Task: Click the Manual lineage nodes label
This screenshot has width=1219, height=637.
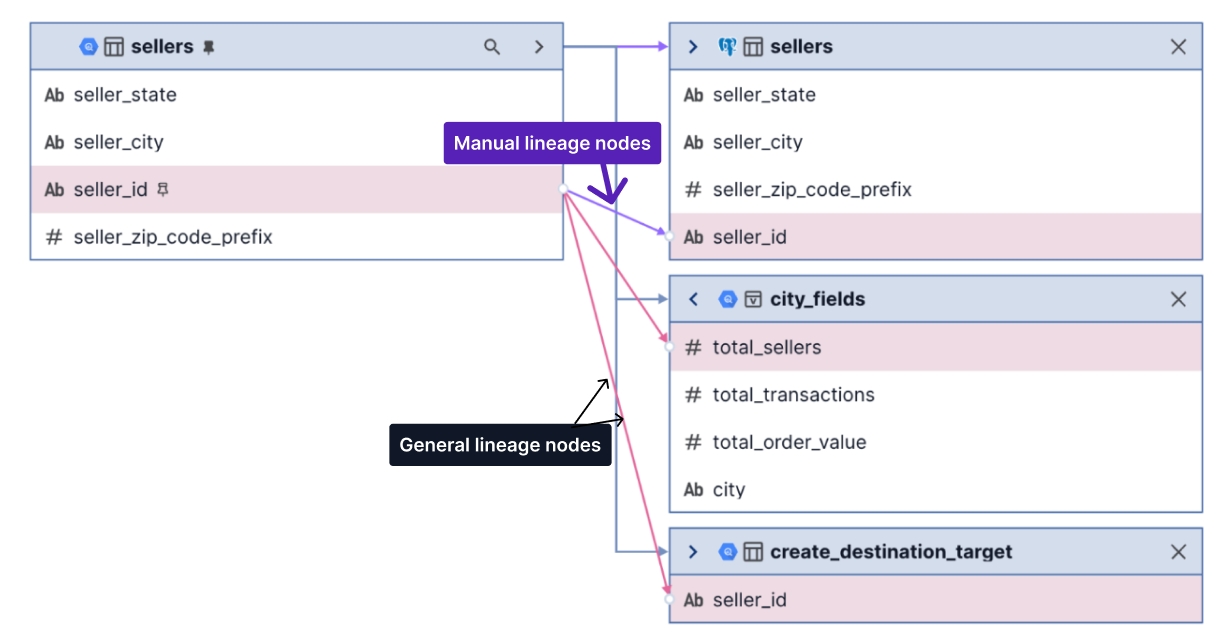Action: click(552, 143)
